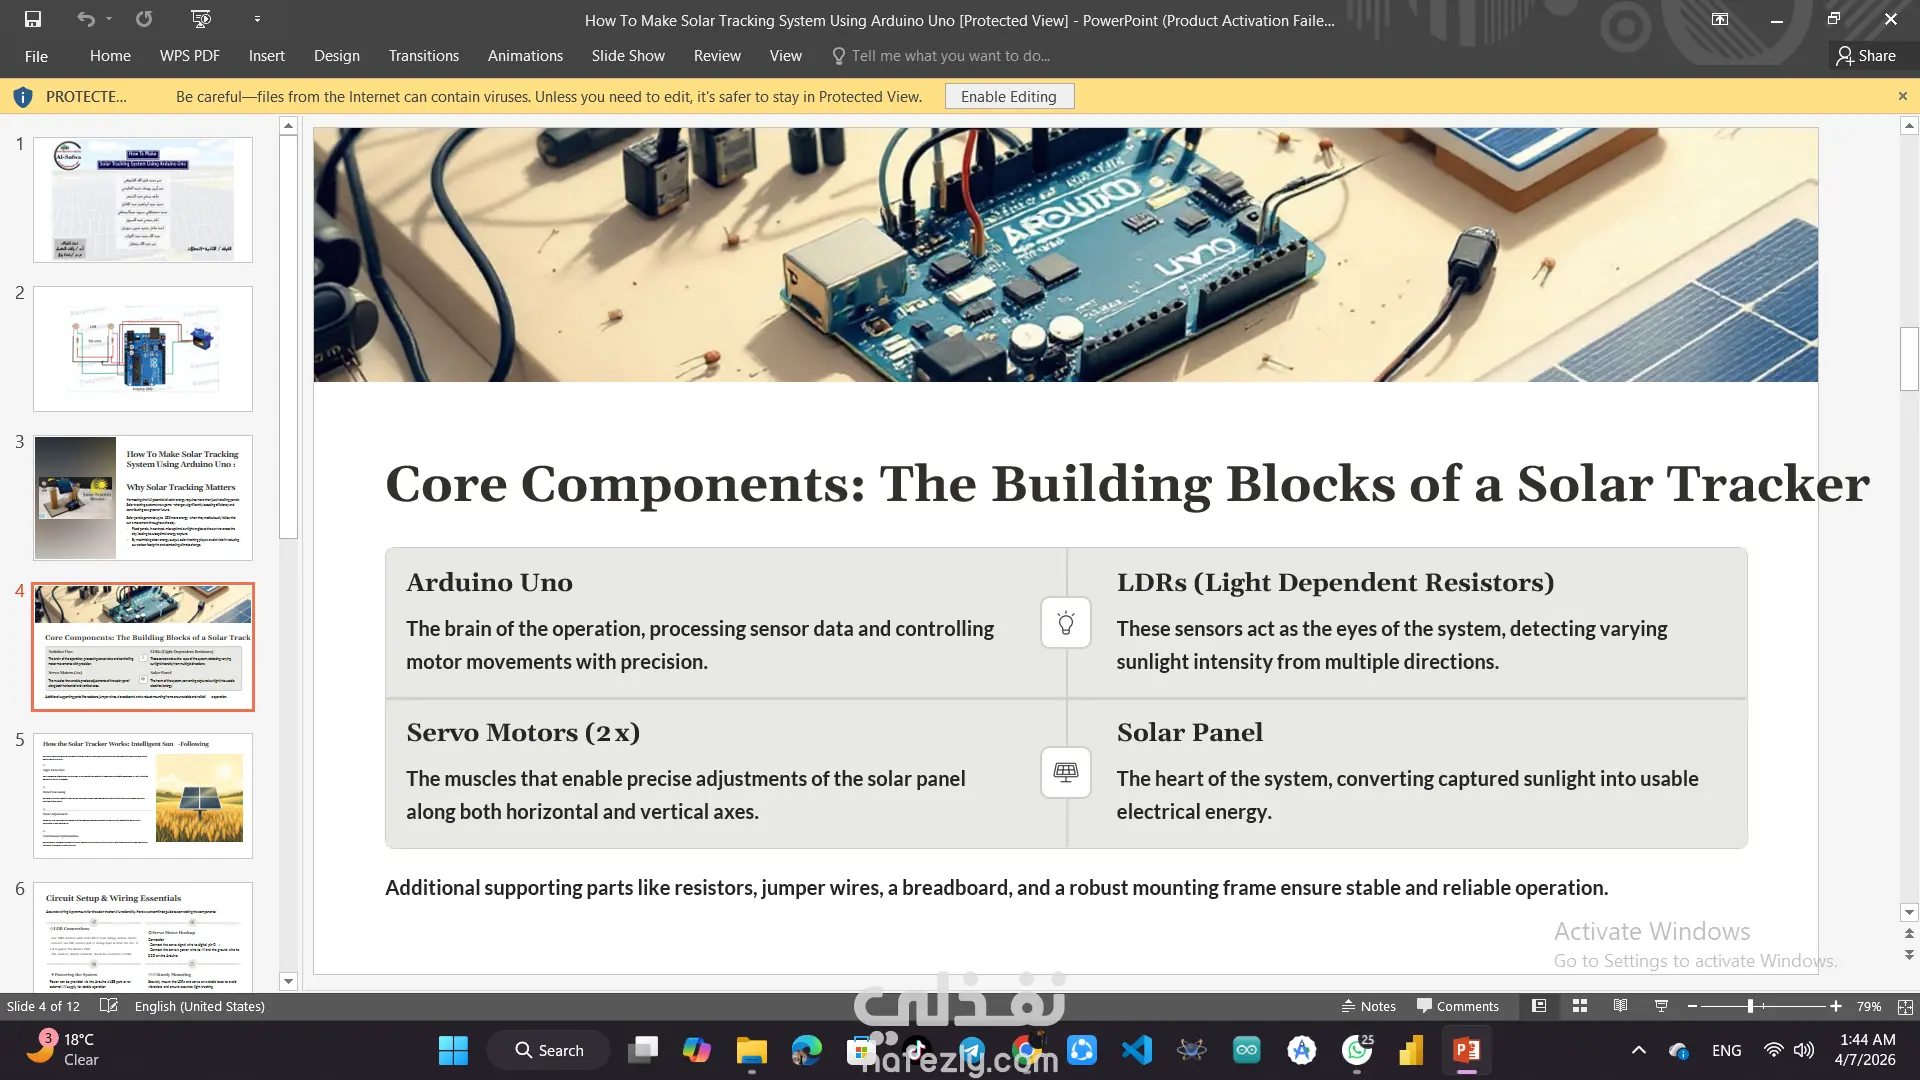Viewport: 1920px width, 1080px height.
Task: Open Customize Quick Access Toolbar dropdown
Action: coord(257,19)
